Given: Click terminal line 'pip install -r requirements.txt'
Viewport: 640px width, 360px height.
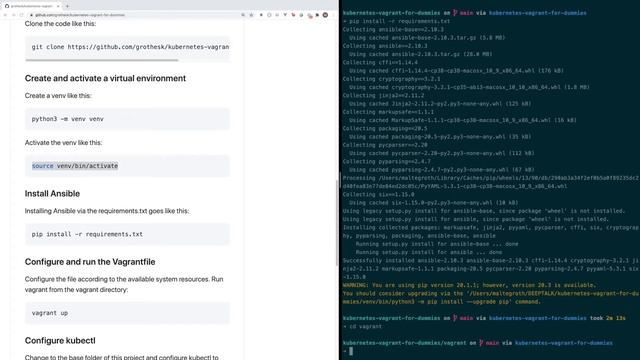Looking at the screenshot, I should tap(396, 21).
